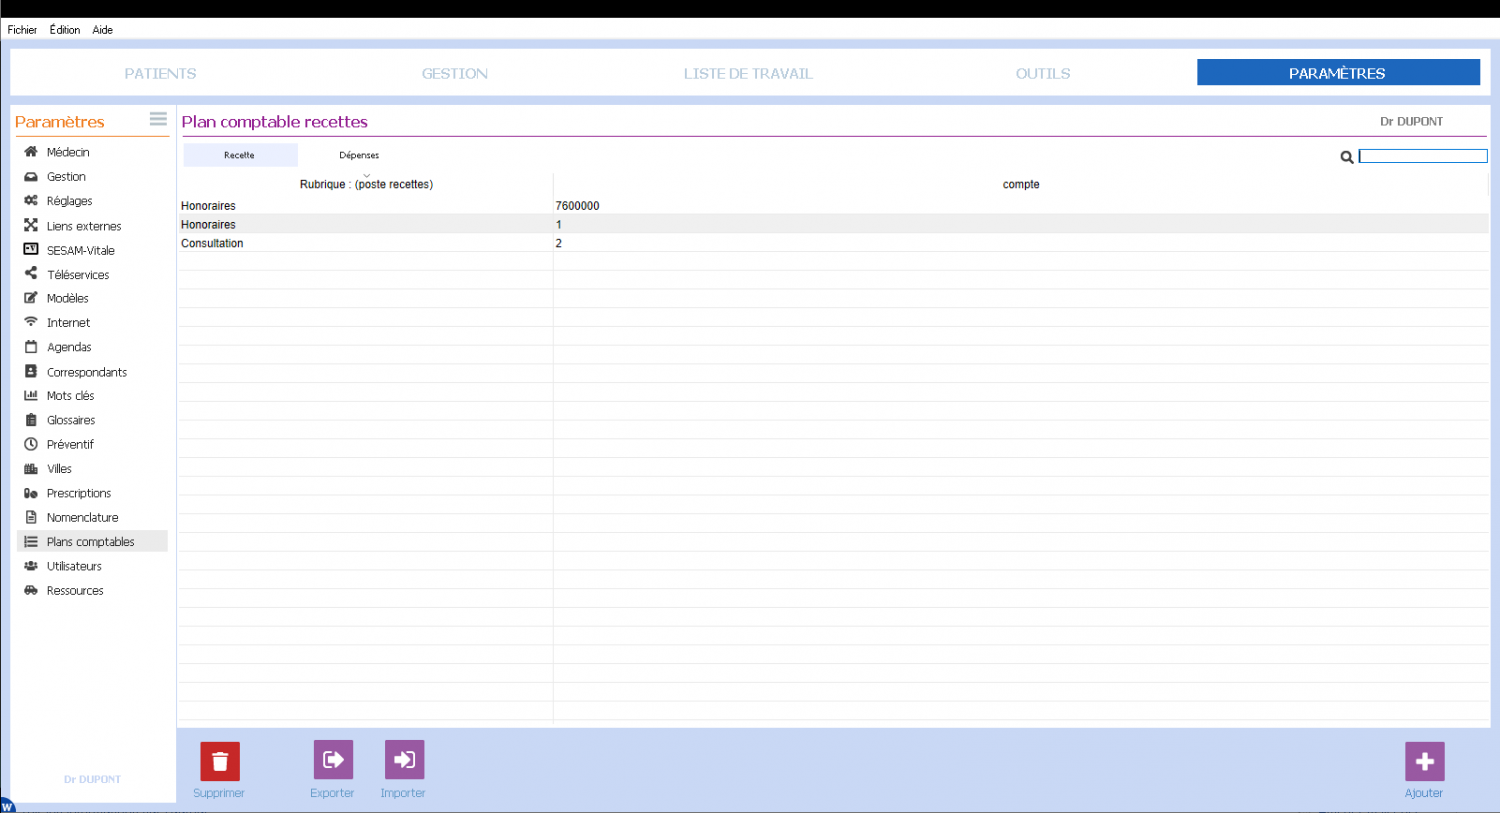
Task: Click the Exporter icon button
Action: (333, 760)
